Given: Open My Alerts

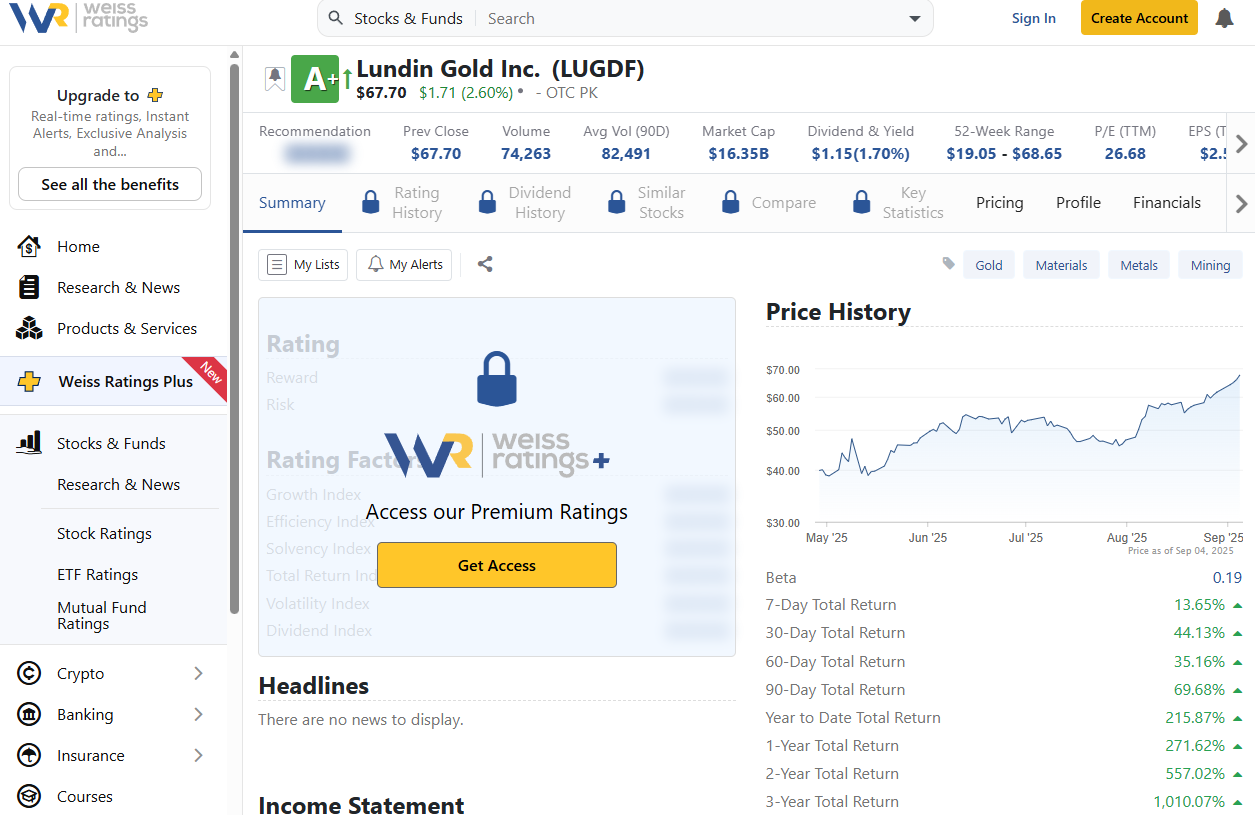Looking at the screenshot, I should click(404, 264).
